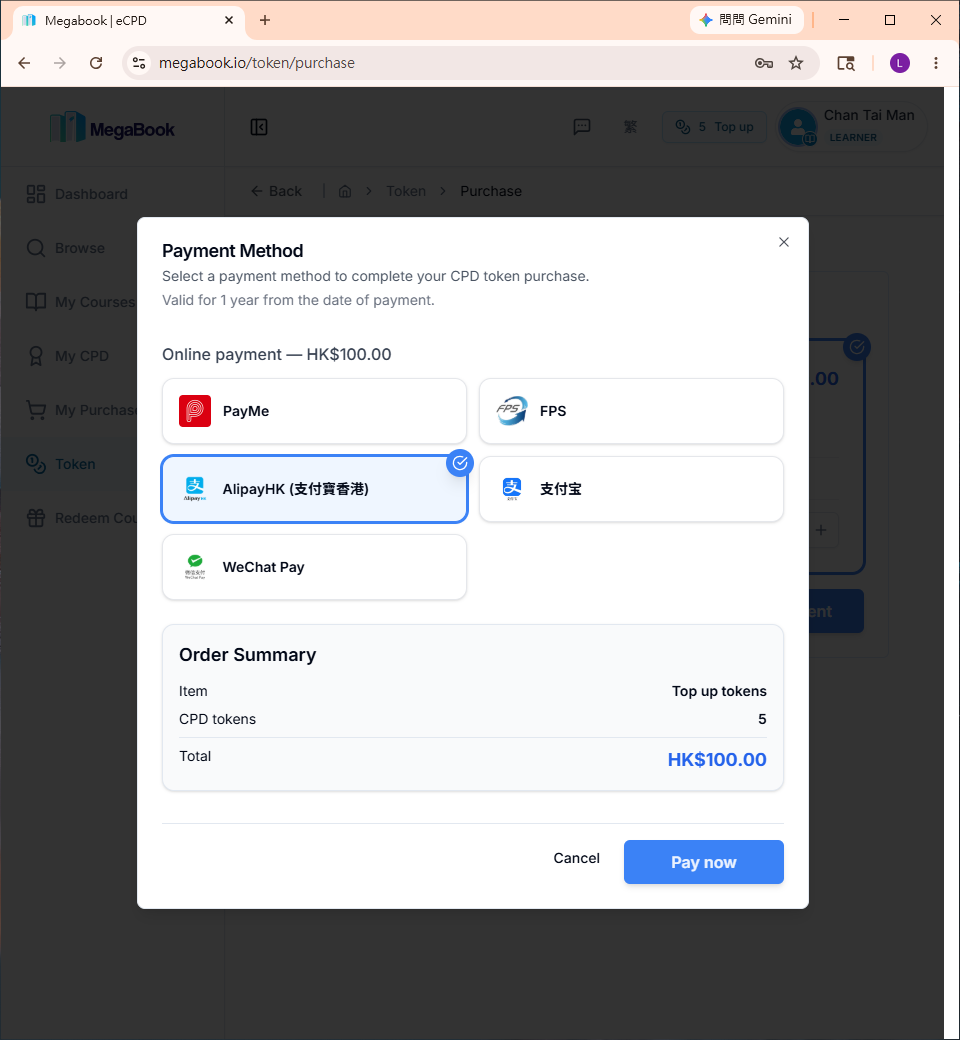960x1040 pixels.
Task: Cancel the payment dialog
Action: point(577,858)
